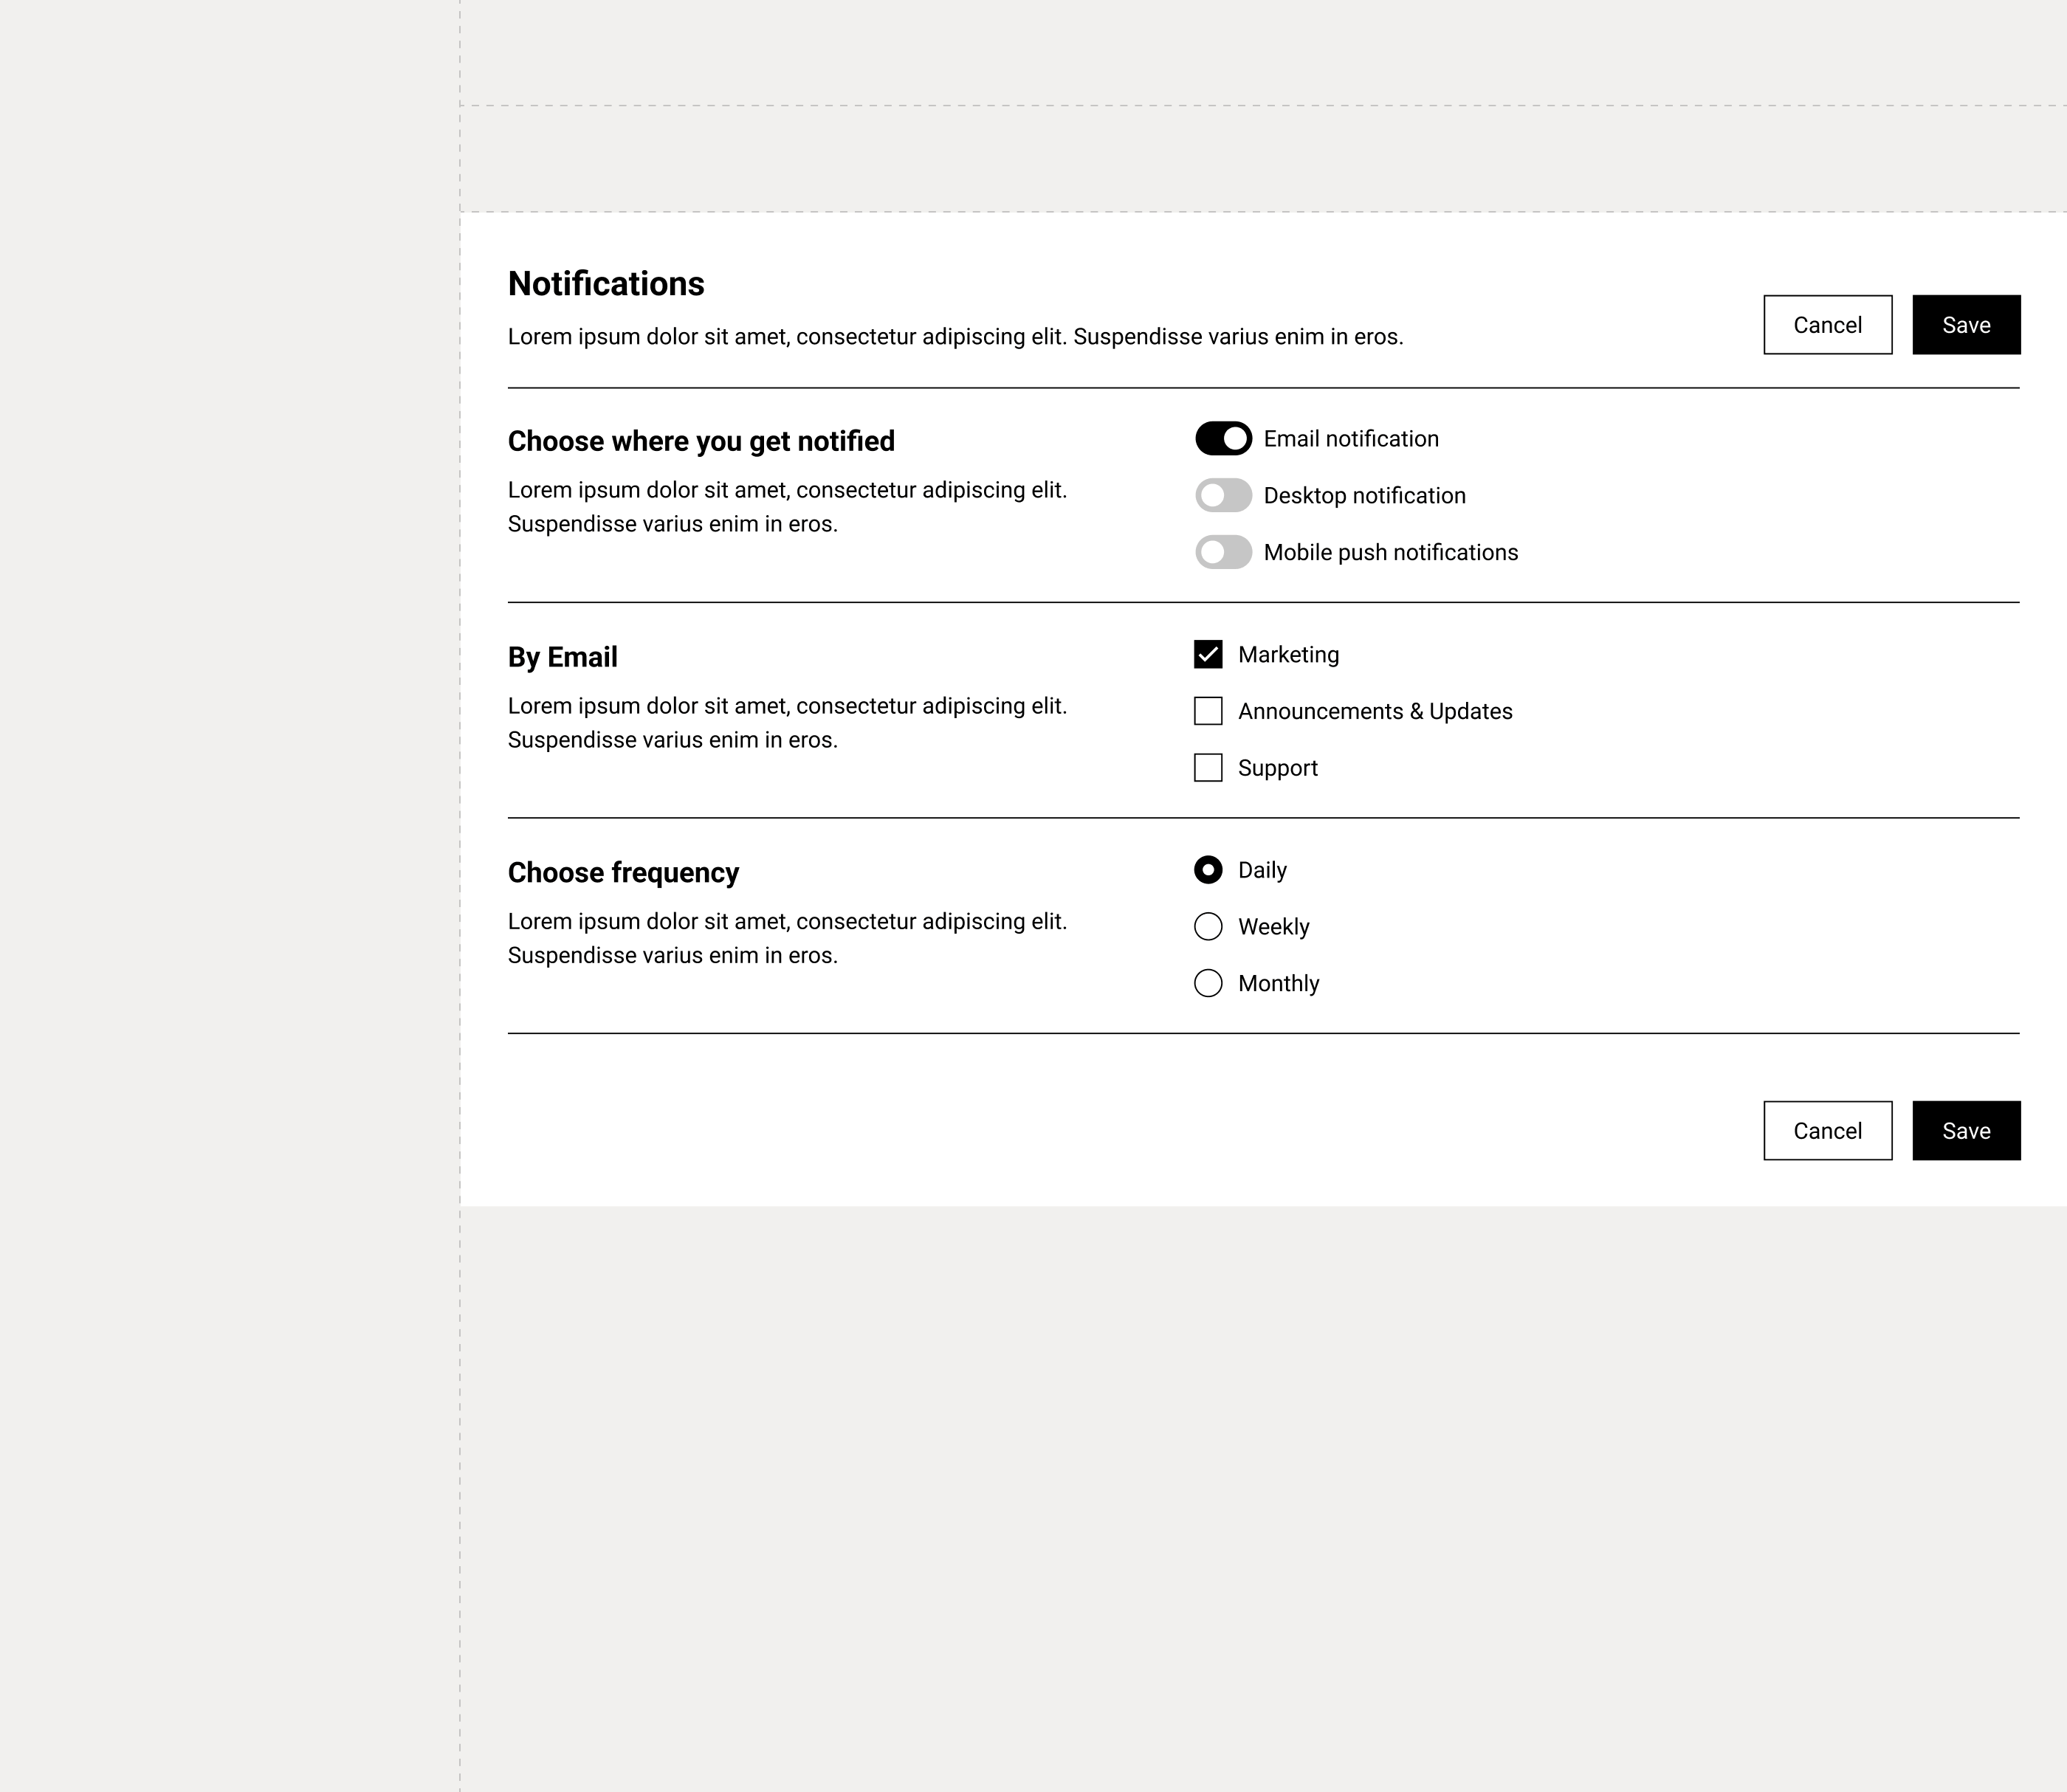This screenshot has height=1792, width=2067.
Task: Check the Support checkbox
Action: pos(1208,768)
